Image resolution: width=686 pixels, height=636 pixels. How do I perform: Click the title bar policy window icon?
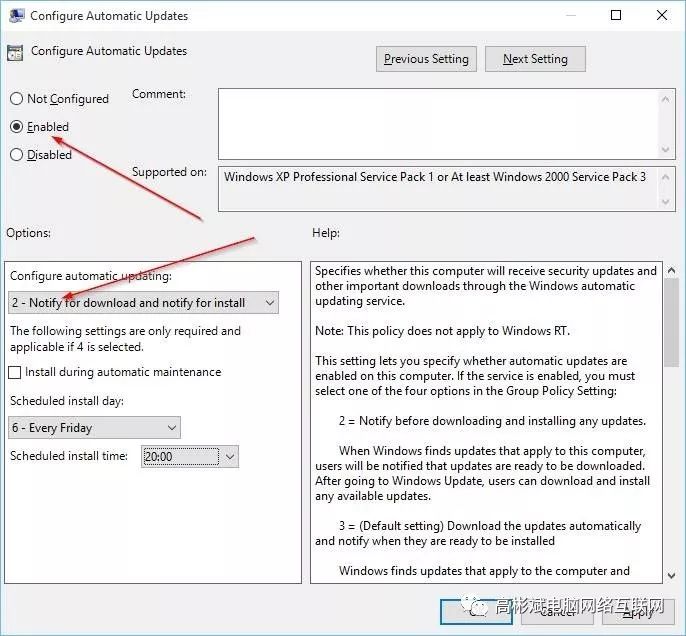tap(16, 16)
